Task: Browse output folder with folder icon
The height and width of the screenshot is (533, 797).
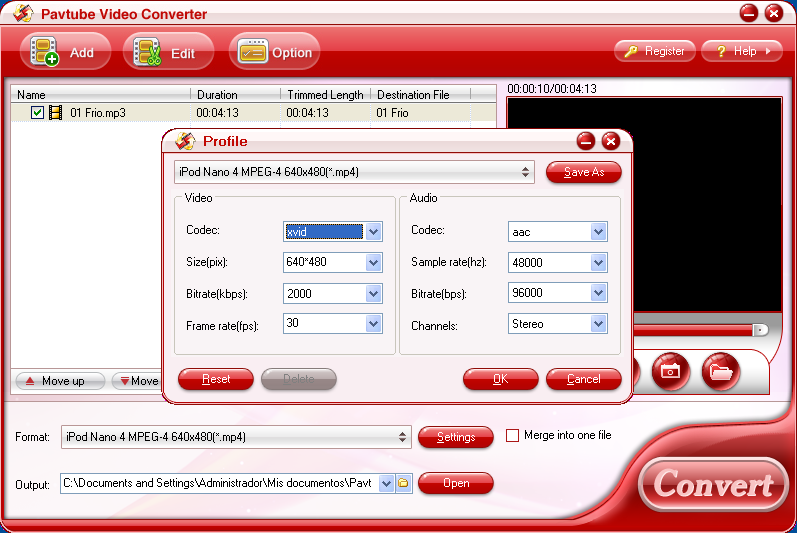Action: [x=404, y=483]
